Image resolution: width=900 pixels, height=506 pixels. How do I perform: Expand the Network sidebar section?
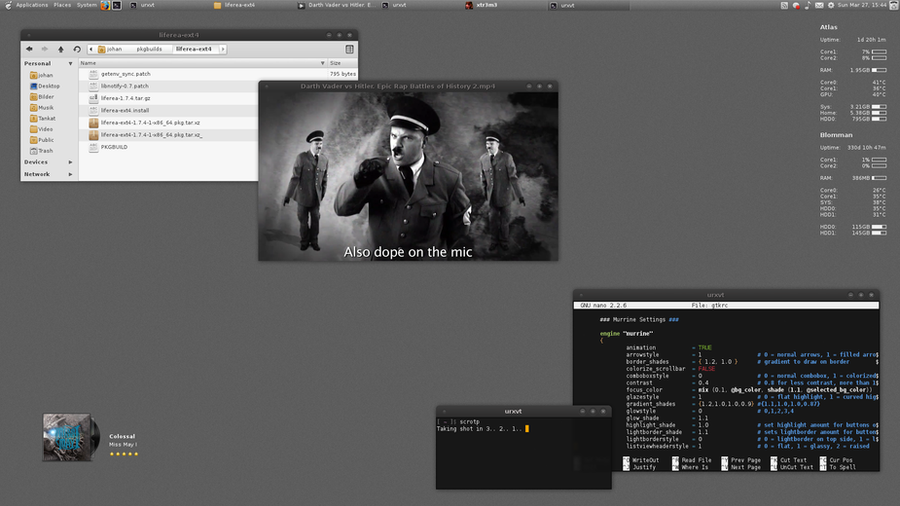71,174
